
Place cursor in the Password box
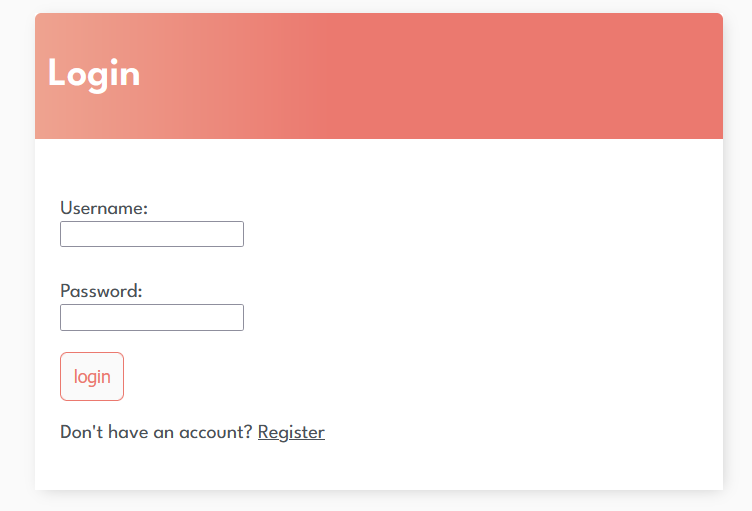coord(152,318)
